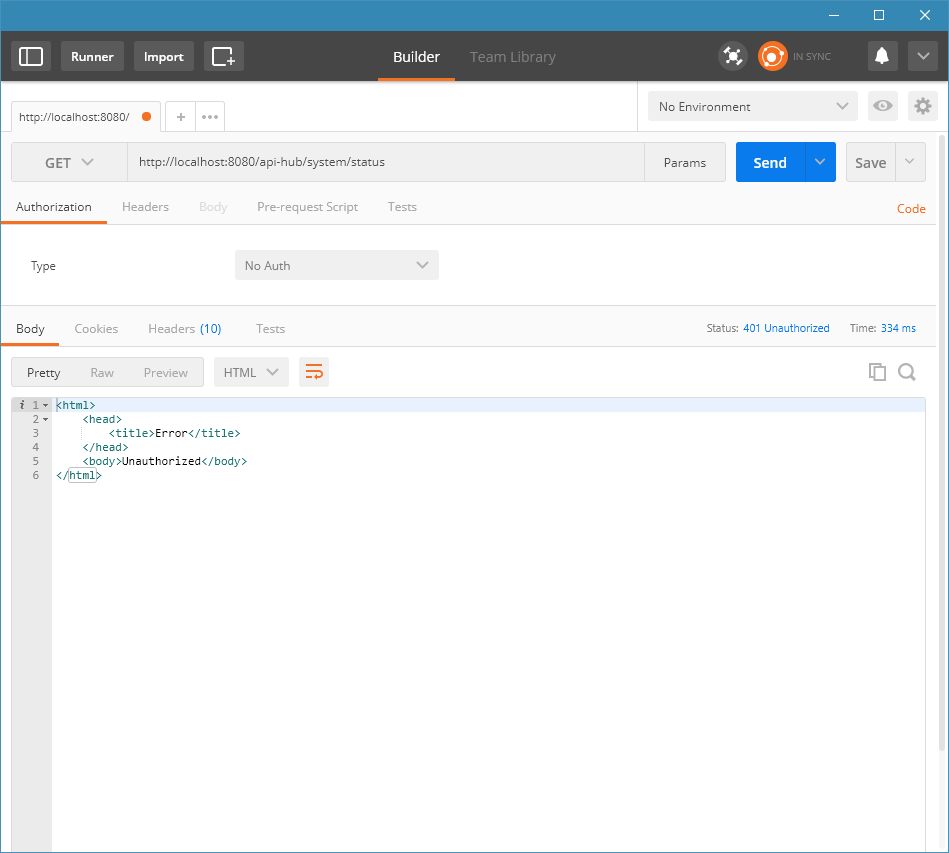Click the closing html tag line 6
Screen dimensions: 949x853
coord(79,475)
